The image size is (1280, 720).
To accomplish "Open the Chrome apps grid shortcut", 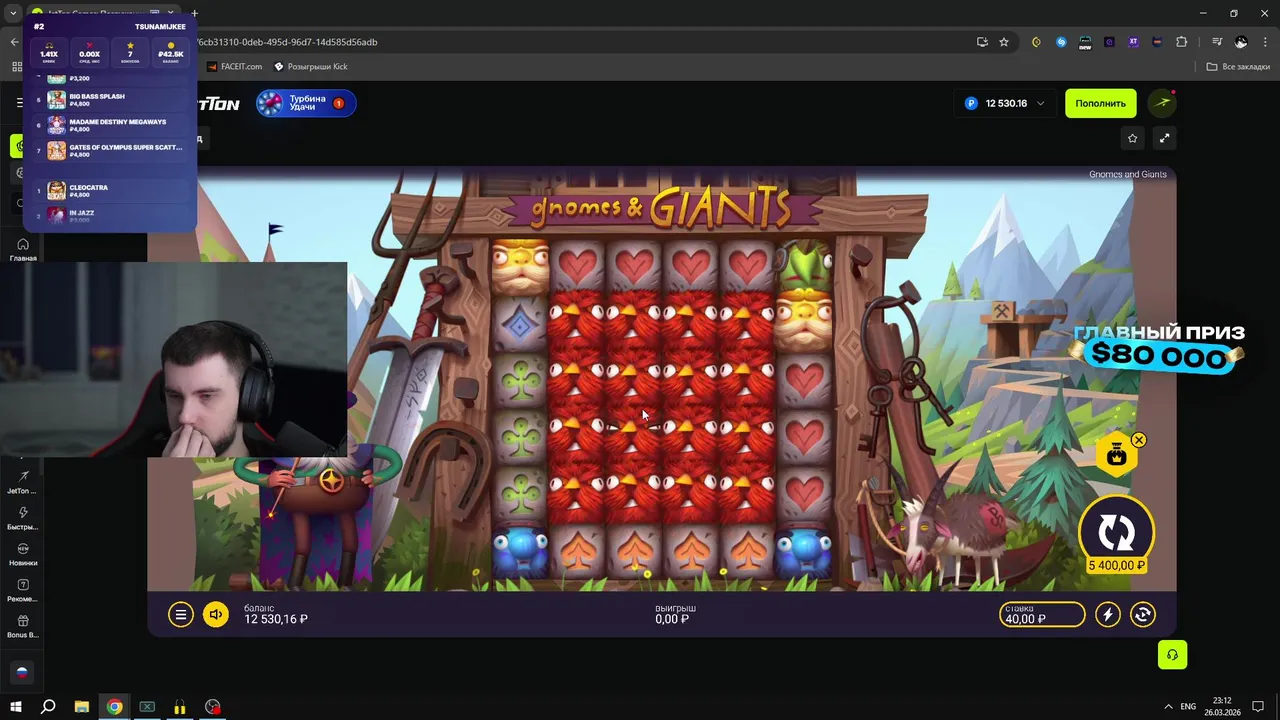I will (17, 66).
